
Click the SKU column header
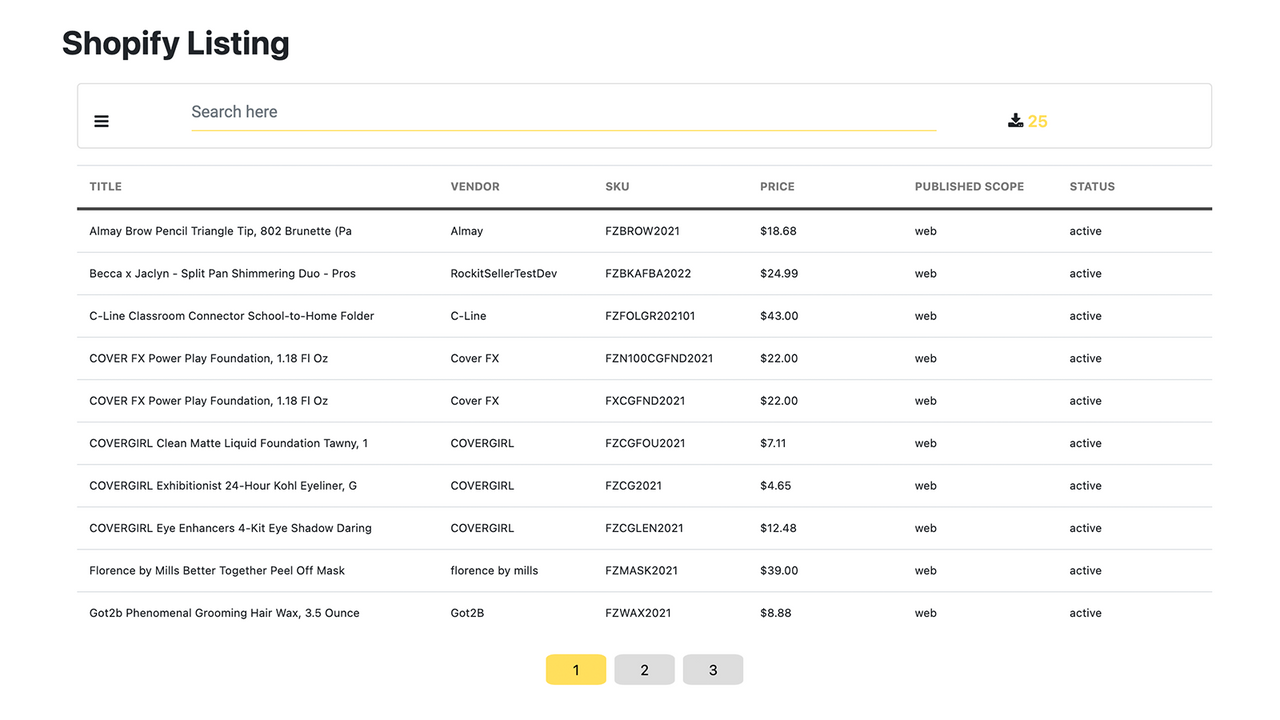(617, 187)
